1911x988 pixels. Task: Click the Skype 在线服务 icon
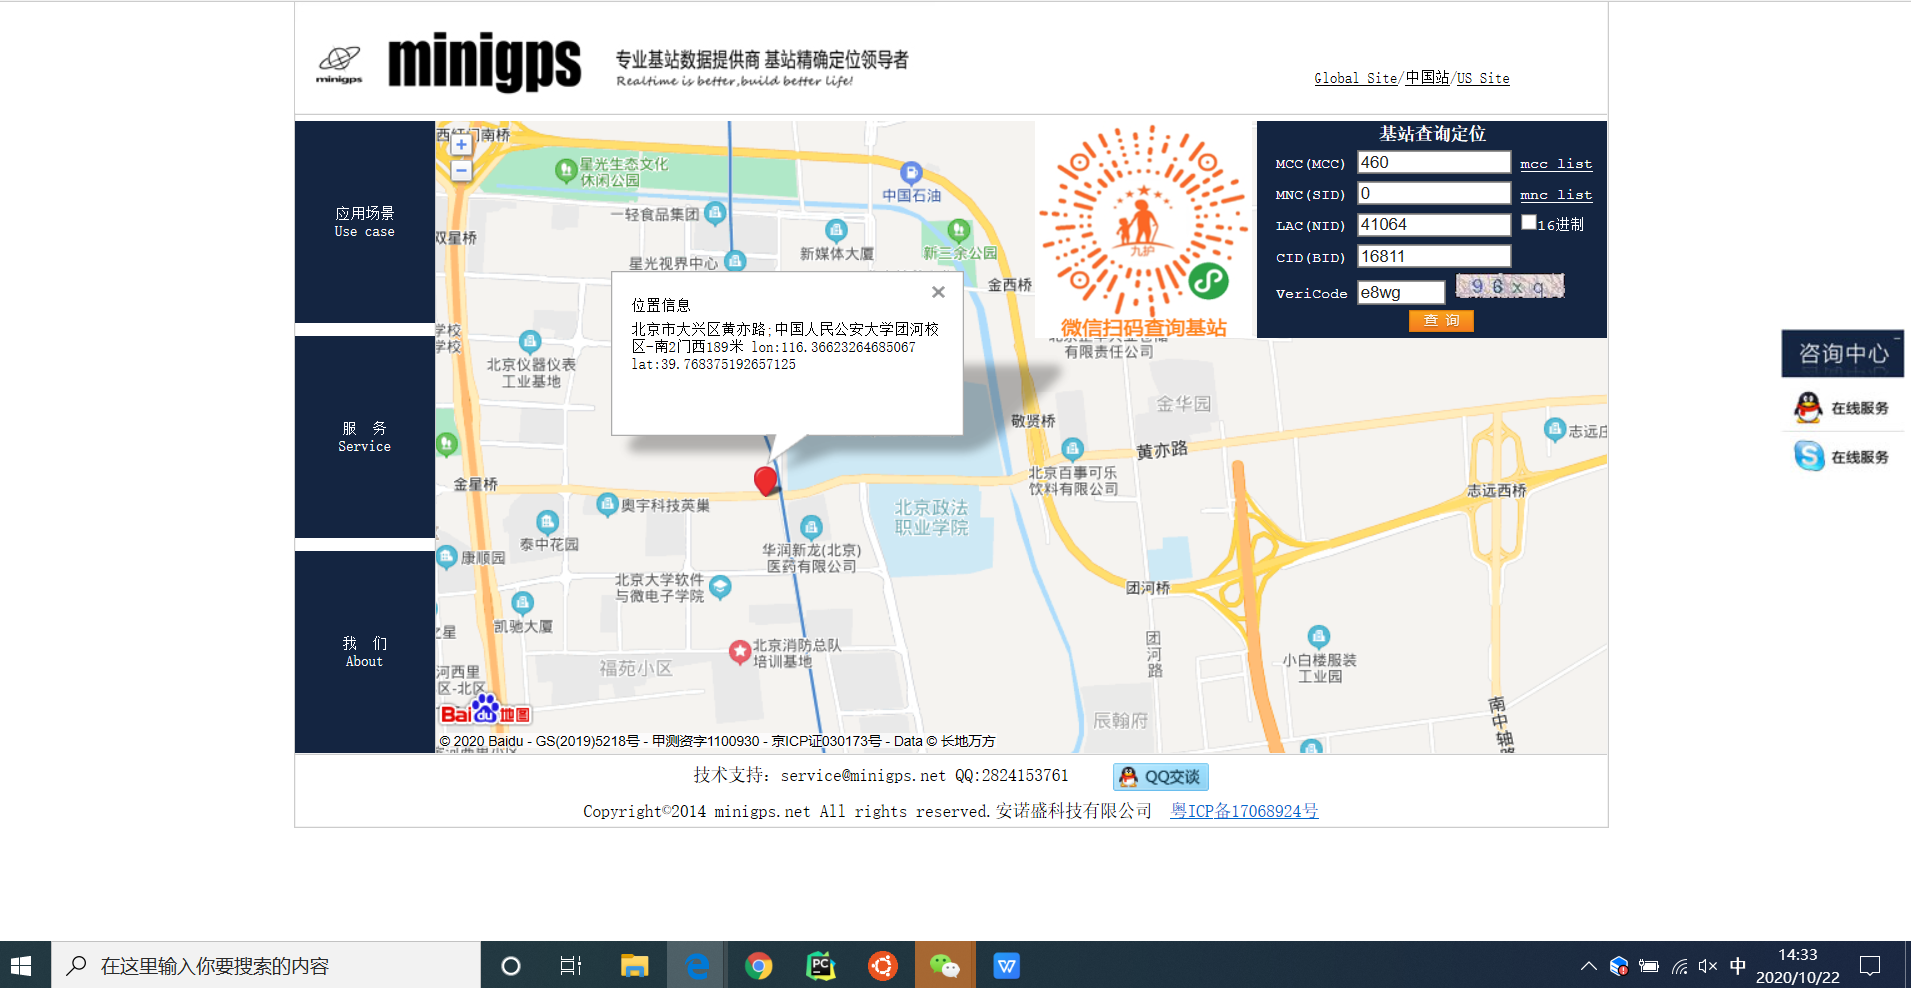coord(1808,456)
